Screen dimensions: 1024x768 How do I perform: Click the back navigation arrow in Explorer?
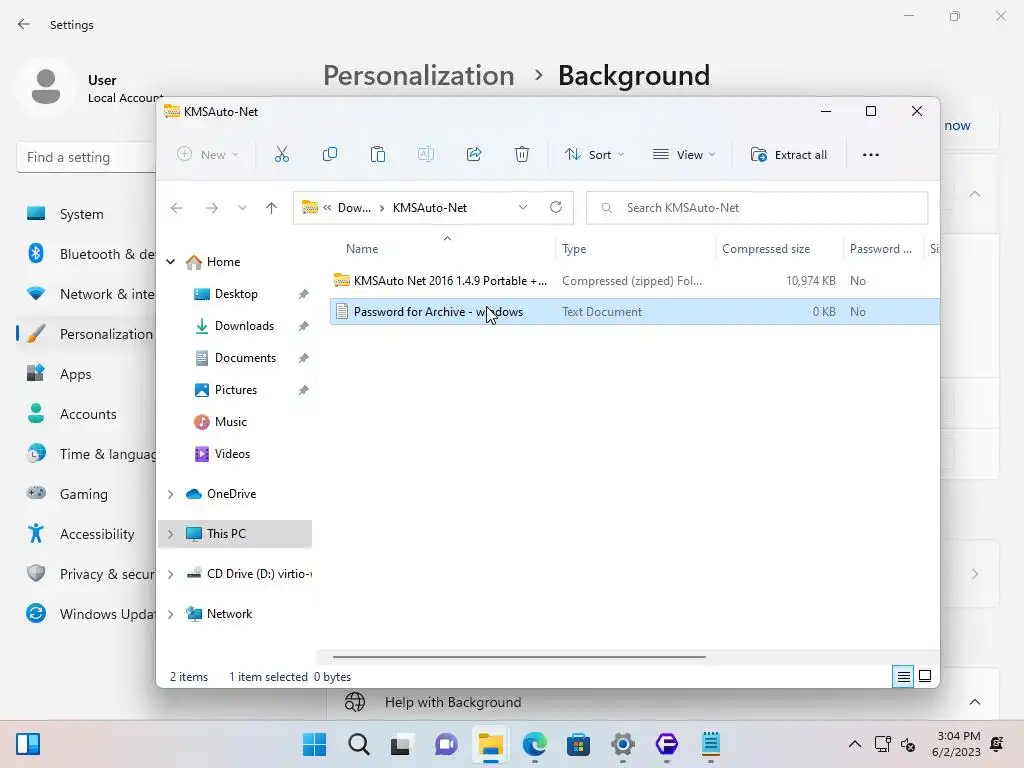pyautogui.click(x=177, y=208)
